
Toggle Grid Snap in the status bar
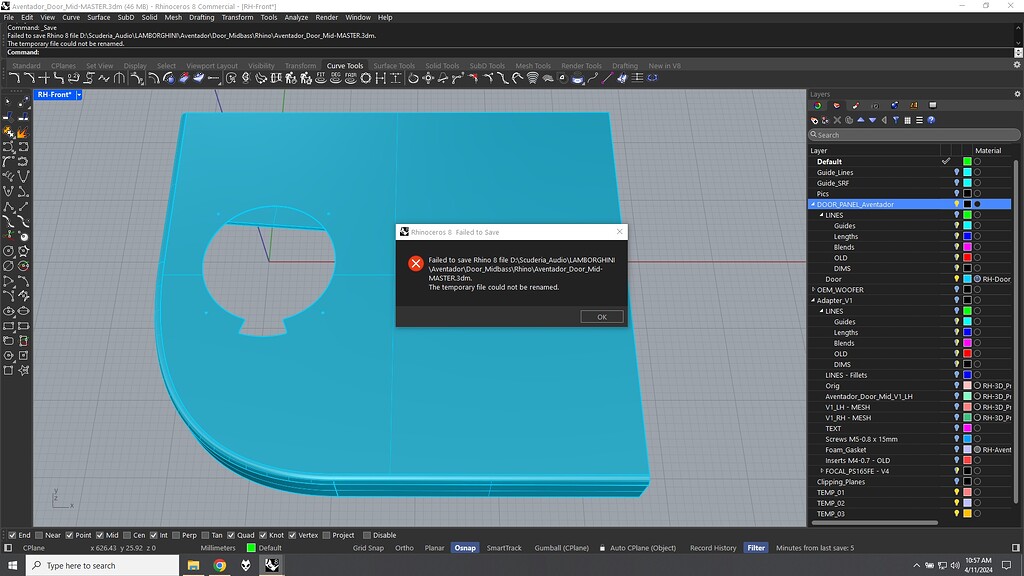[x=368, y=548]
